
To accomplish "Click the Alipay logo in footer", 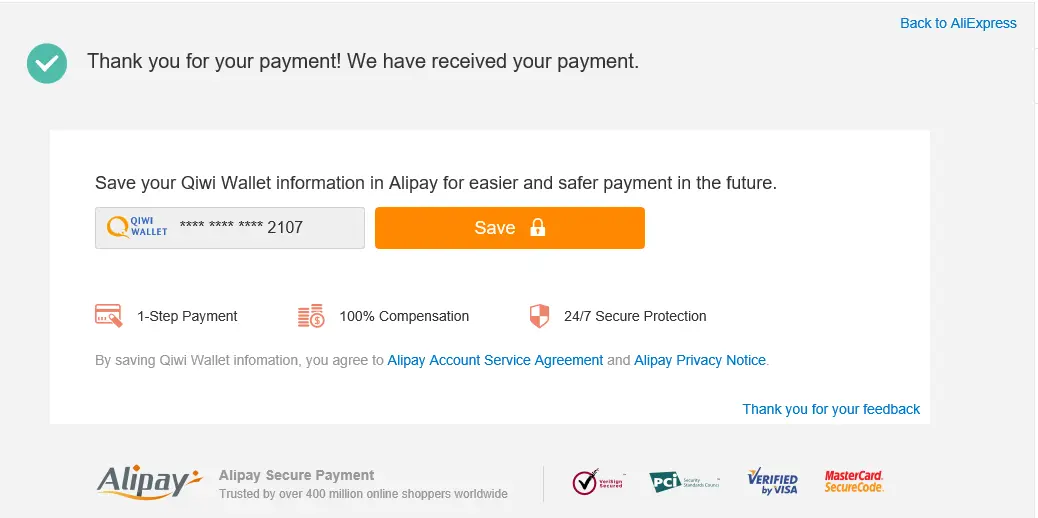I will point(149,482).
